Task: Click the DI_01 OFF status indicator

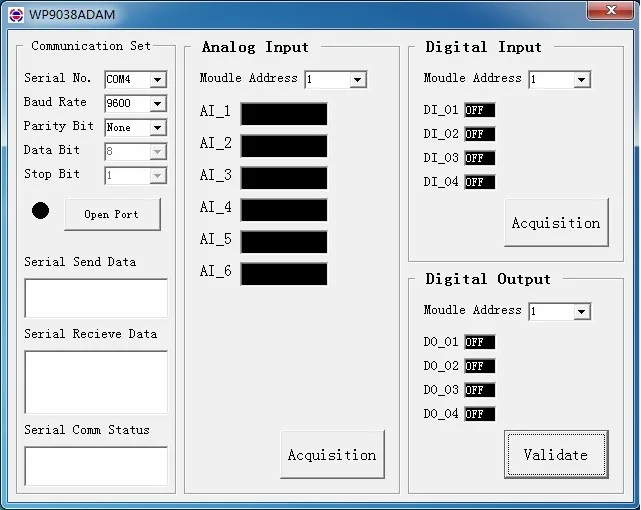Action: (480, 110)
